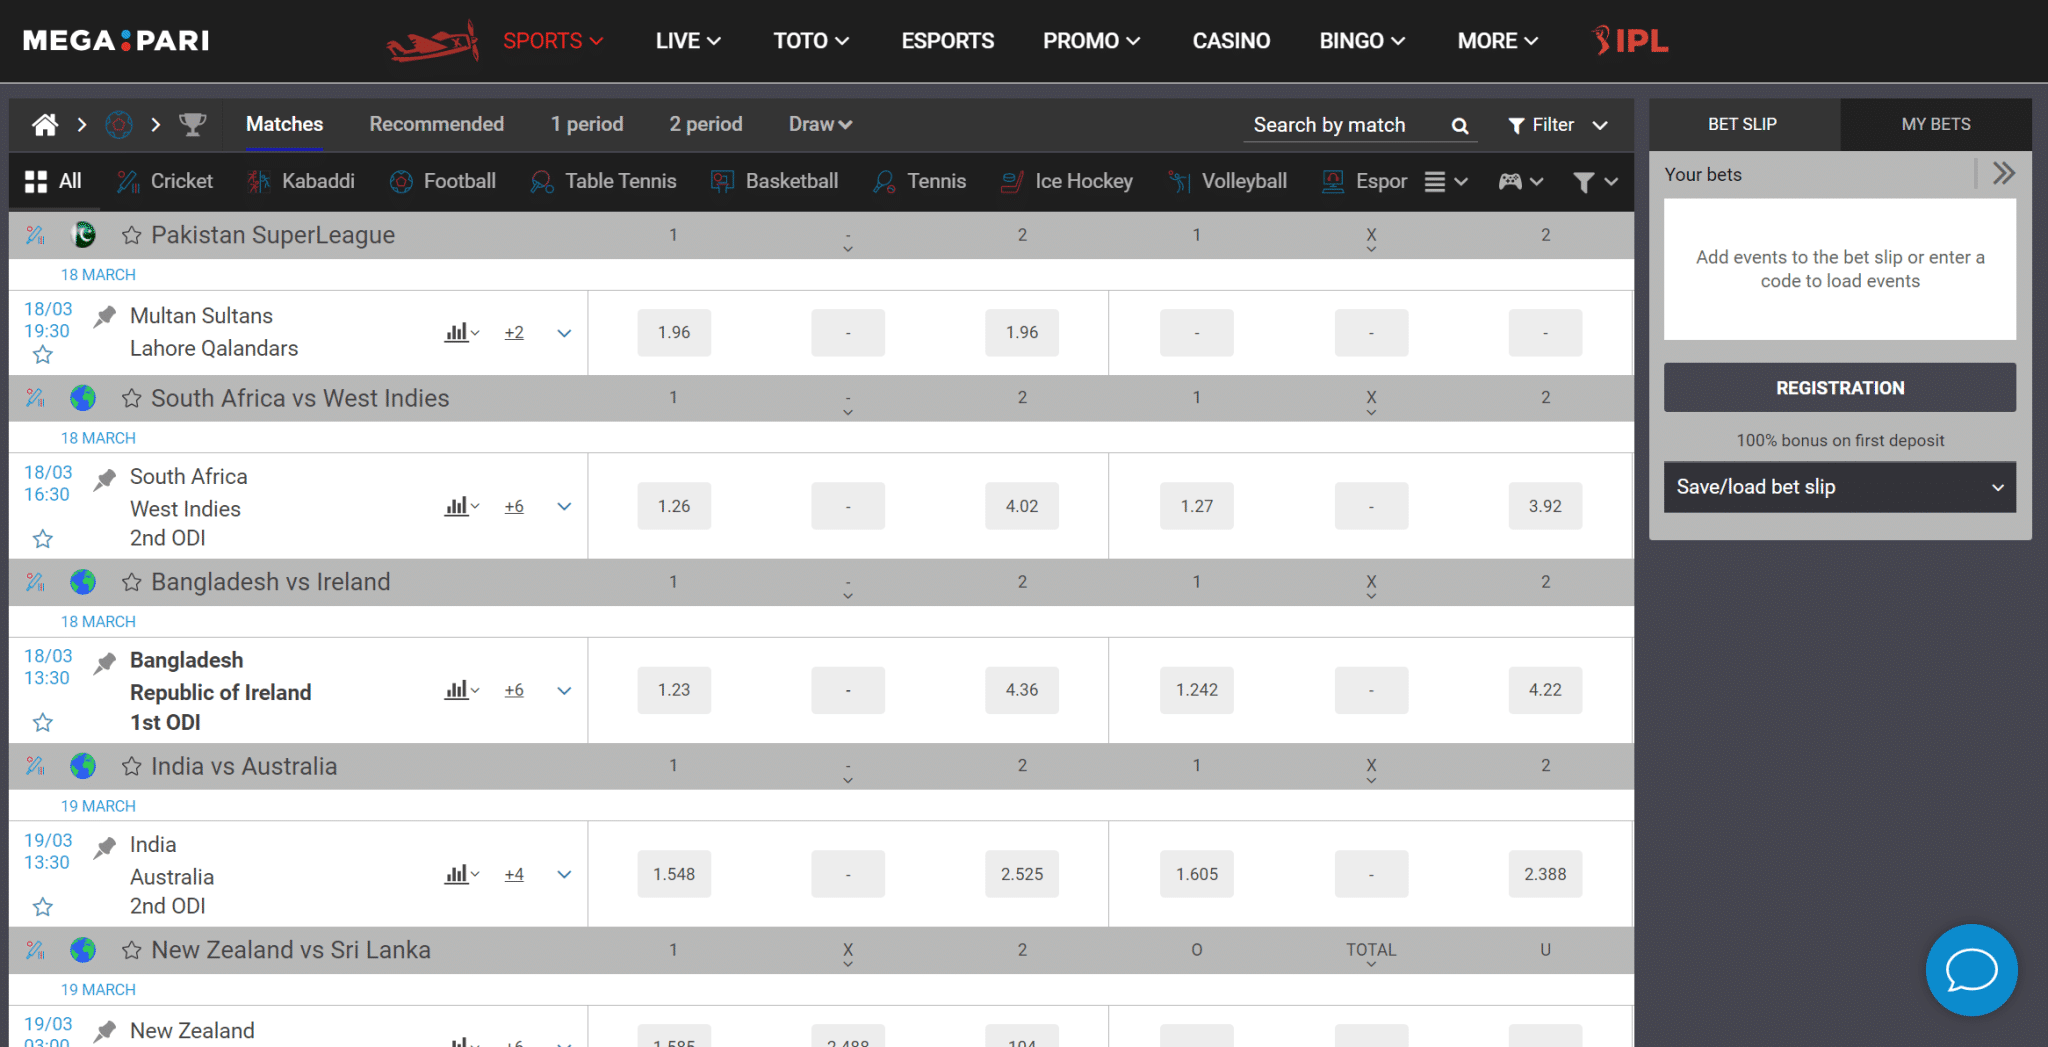
Task: Bet on West Indies at 4.02
Action: tap(1022, 506)
